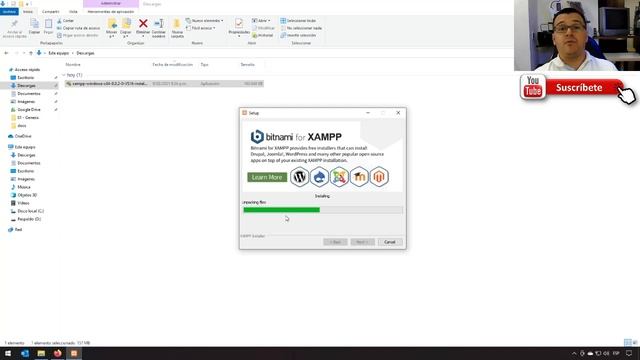The height and width of the screenshot is (360, 640).
Task: Open the Abrir dropdown in the ribbon
Action: tap(261, 20)
